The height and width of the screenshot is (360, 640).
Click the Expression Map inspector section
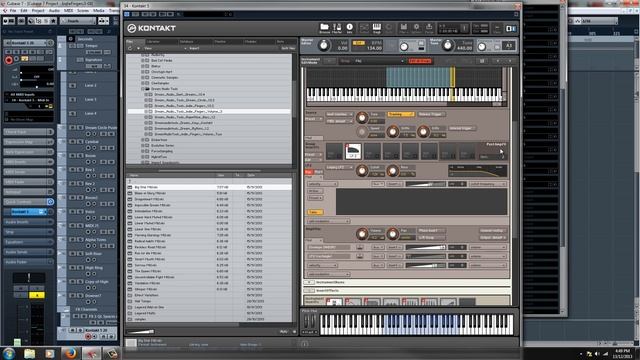(29, 142)
